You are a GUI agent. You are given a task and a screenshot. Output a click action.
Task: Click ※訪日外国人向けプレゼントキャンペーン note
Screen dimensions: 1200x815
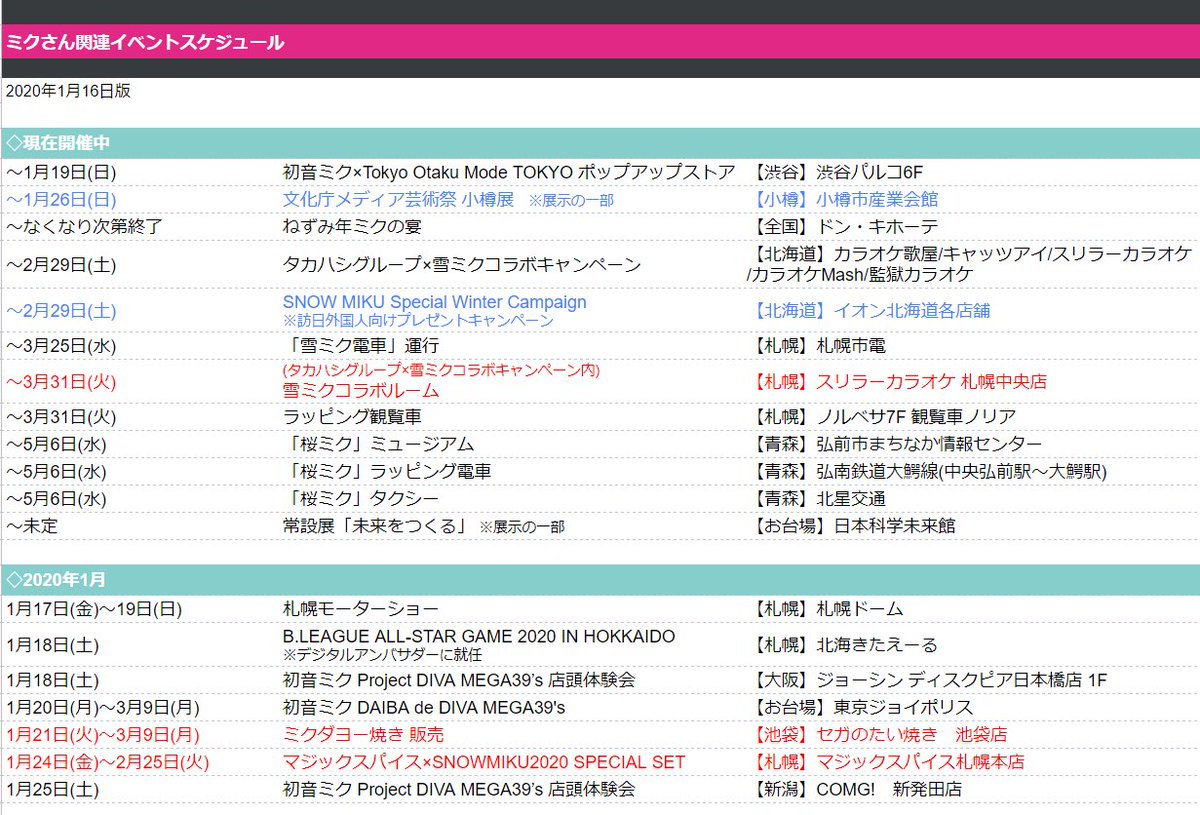[418, 321]
